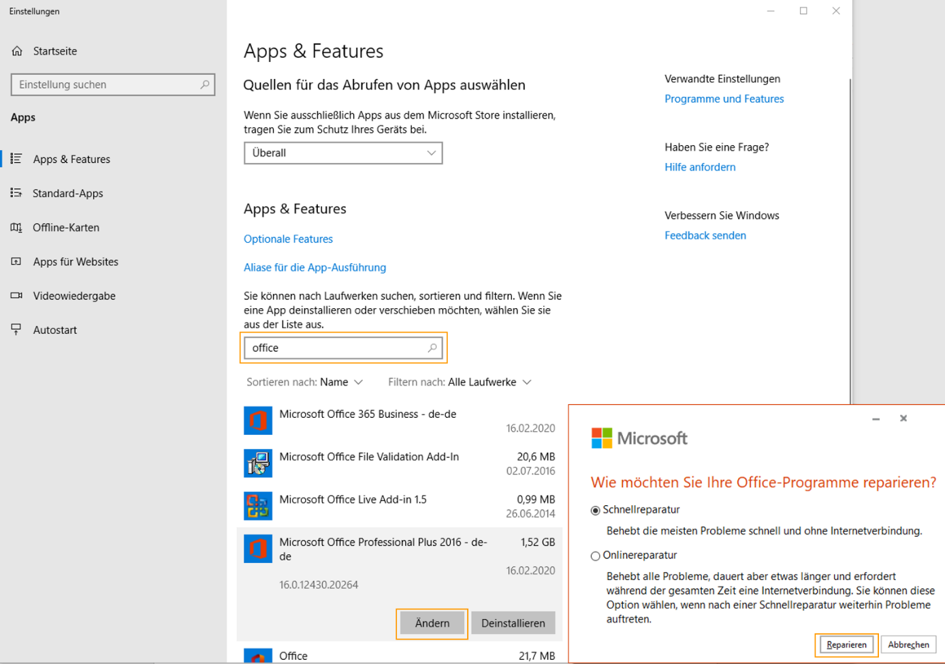945x664 pixels.
Task: Close the Office repair dialog
Action: click(903, 418)
